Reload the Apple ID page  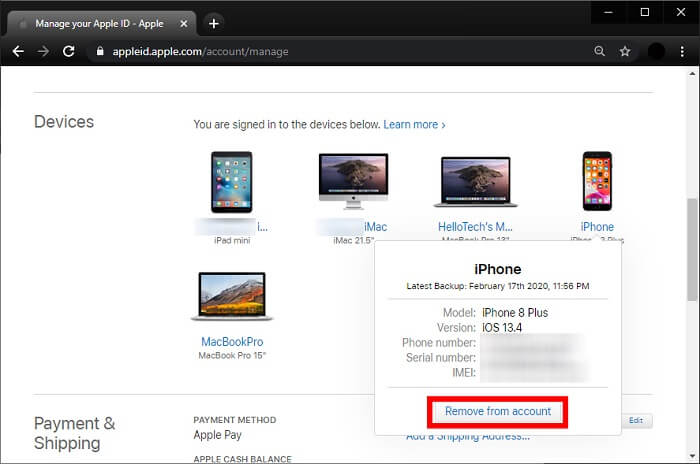[x=69, y=51]
